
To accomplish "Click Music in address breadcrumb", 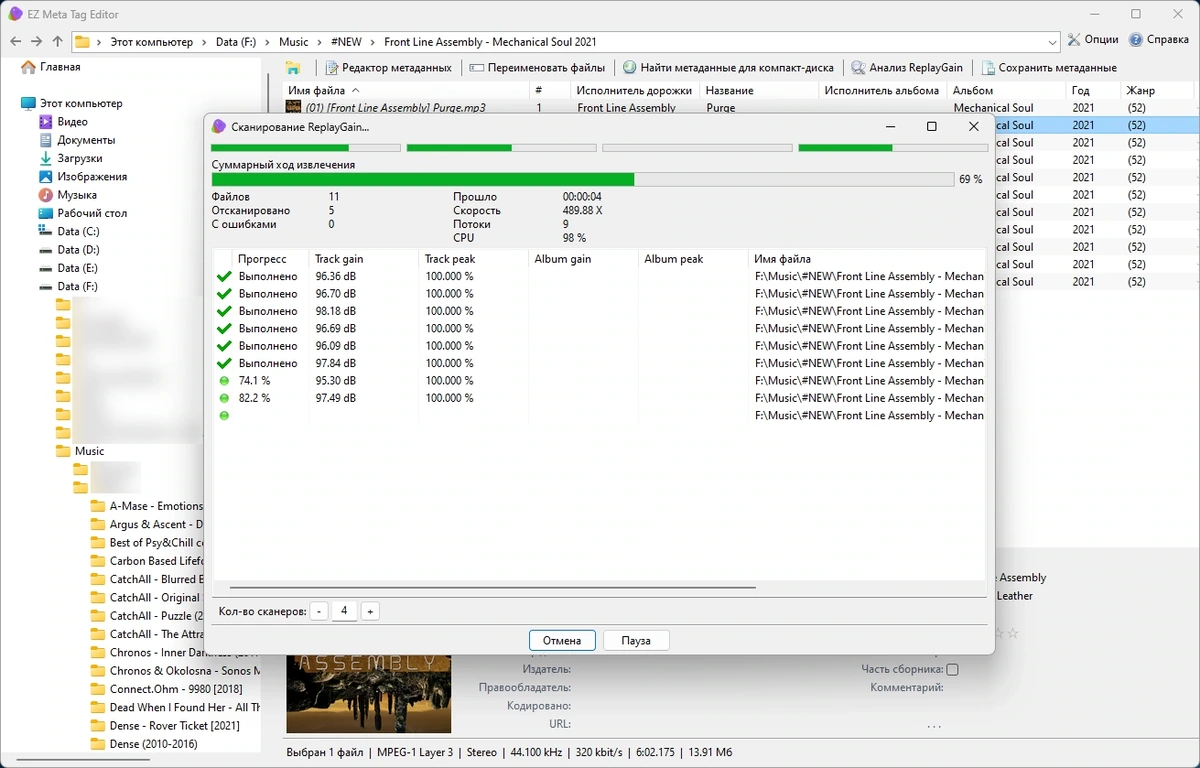I will point(293,42).
